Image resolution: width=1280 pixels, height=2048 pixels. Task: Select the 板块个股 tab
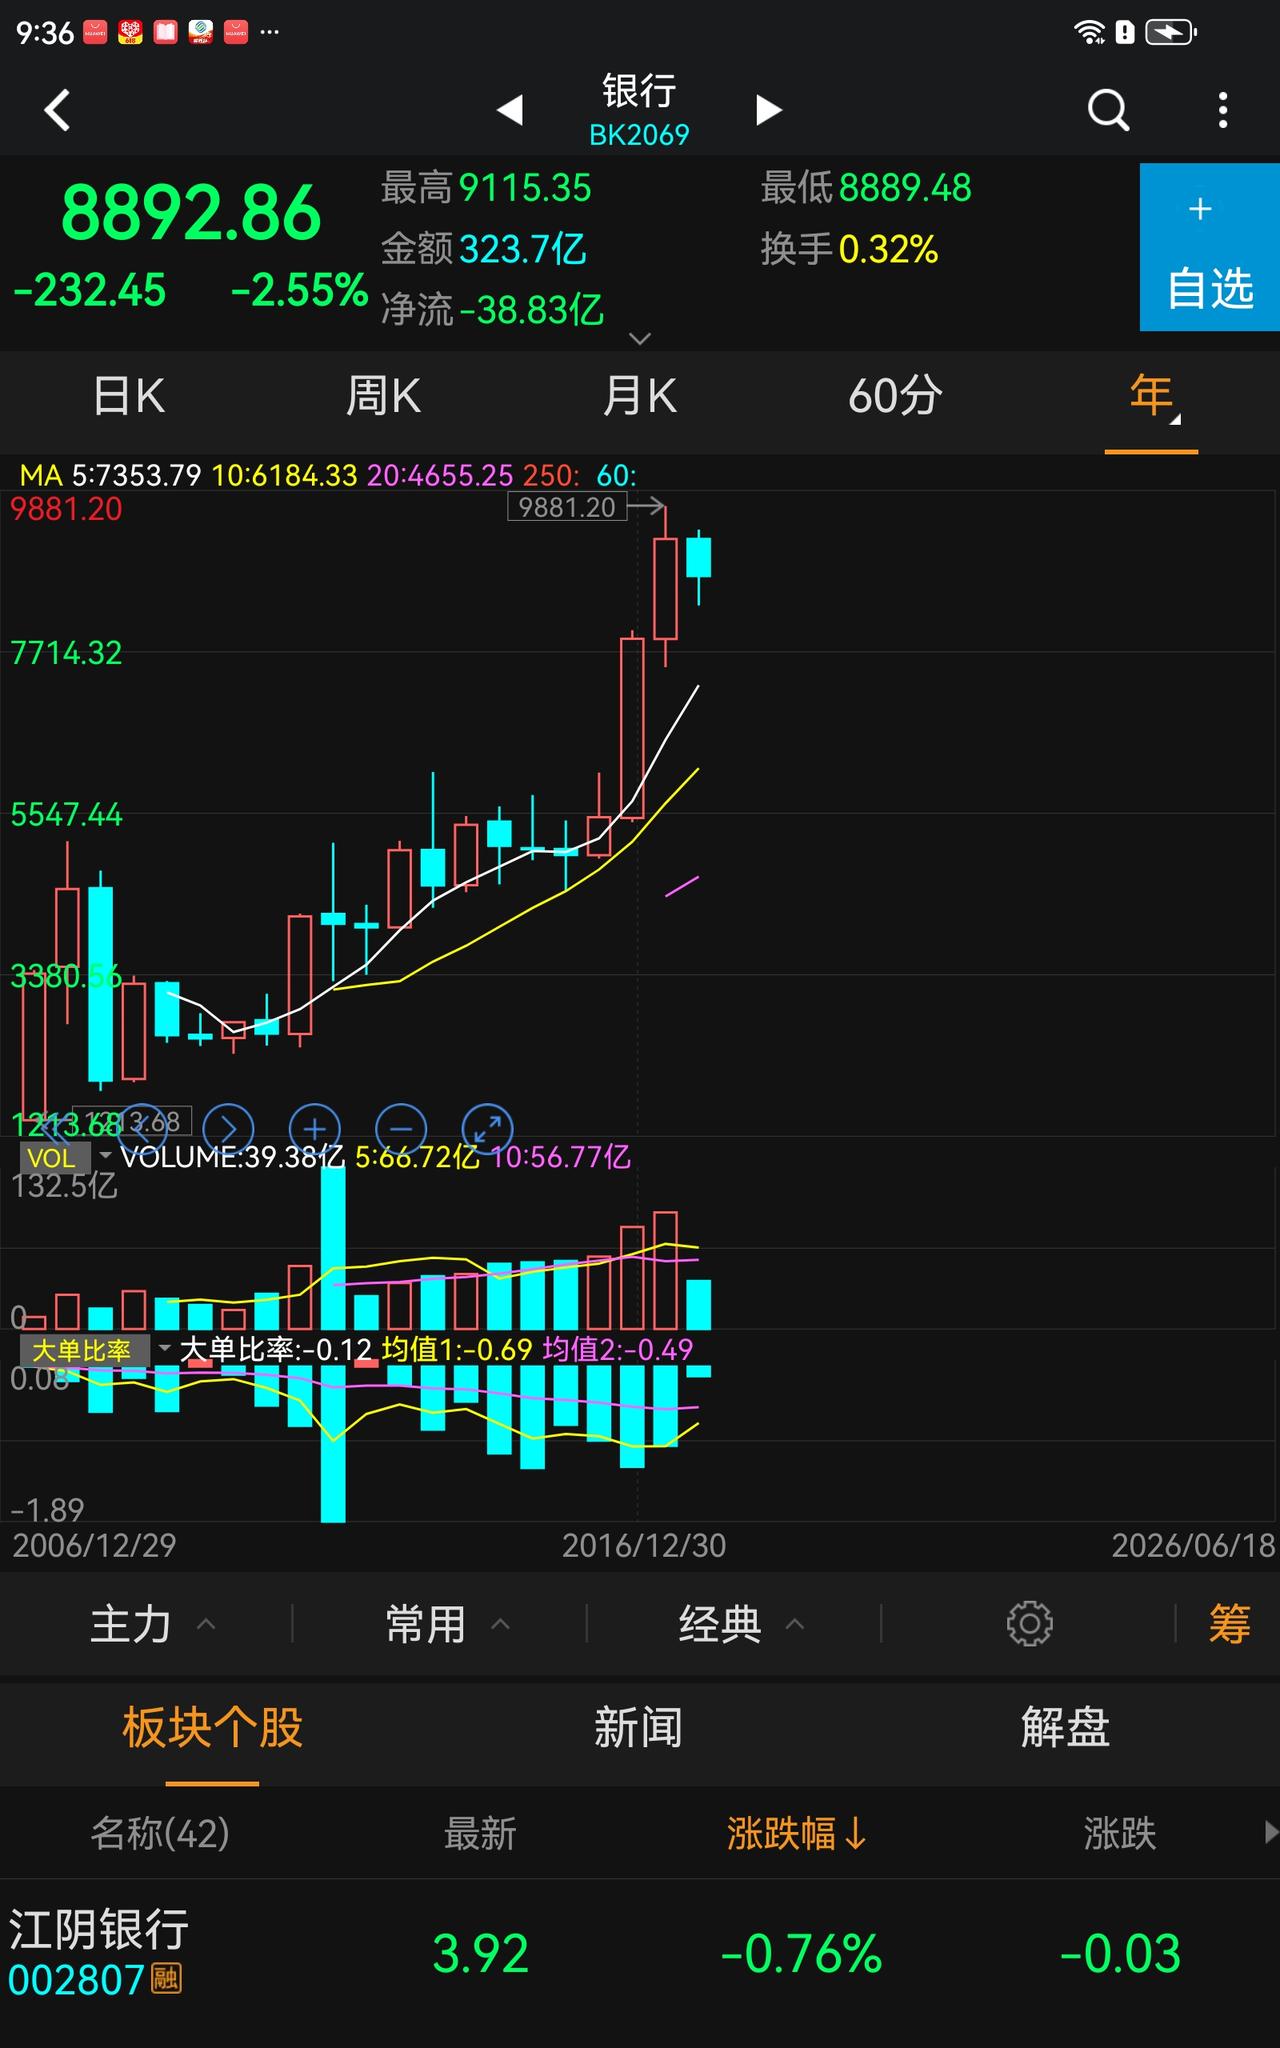click(x=212, y=1728)
